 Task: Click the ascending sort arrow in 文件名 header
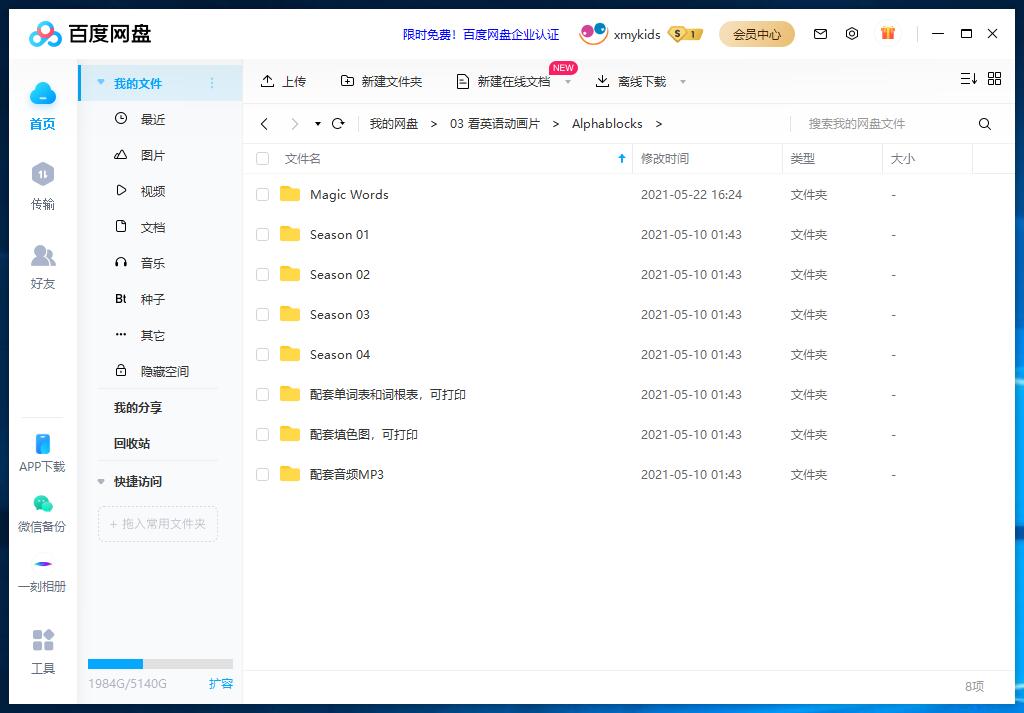click(622, 158)
